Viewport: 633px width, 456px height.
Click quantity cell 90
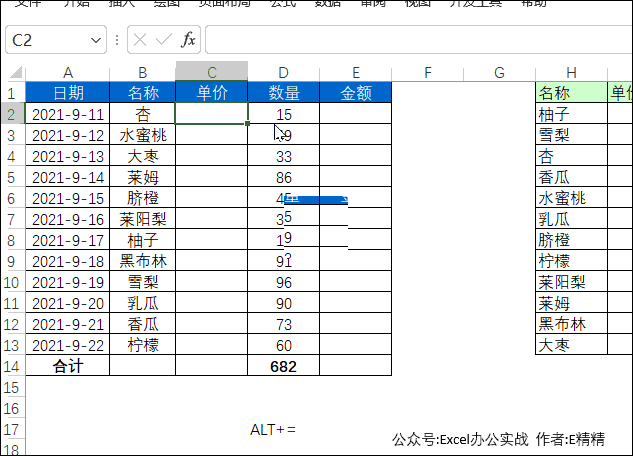(283, 303)
